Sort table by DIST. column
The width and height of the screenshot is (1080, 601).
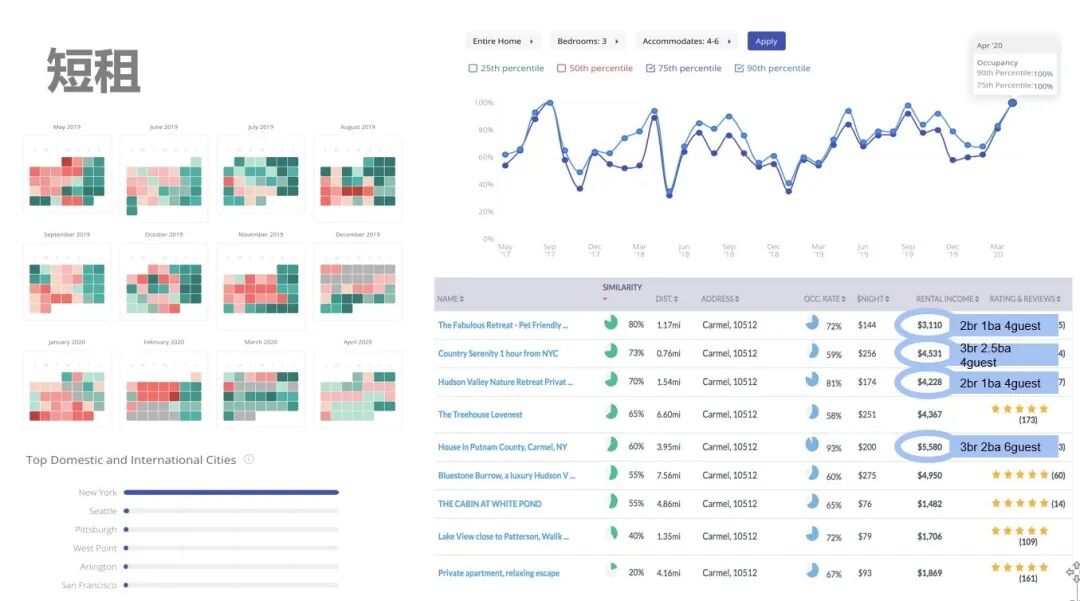tap(667, 299)
